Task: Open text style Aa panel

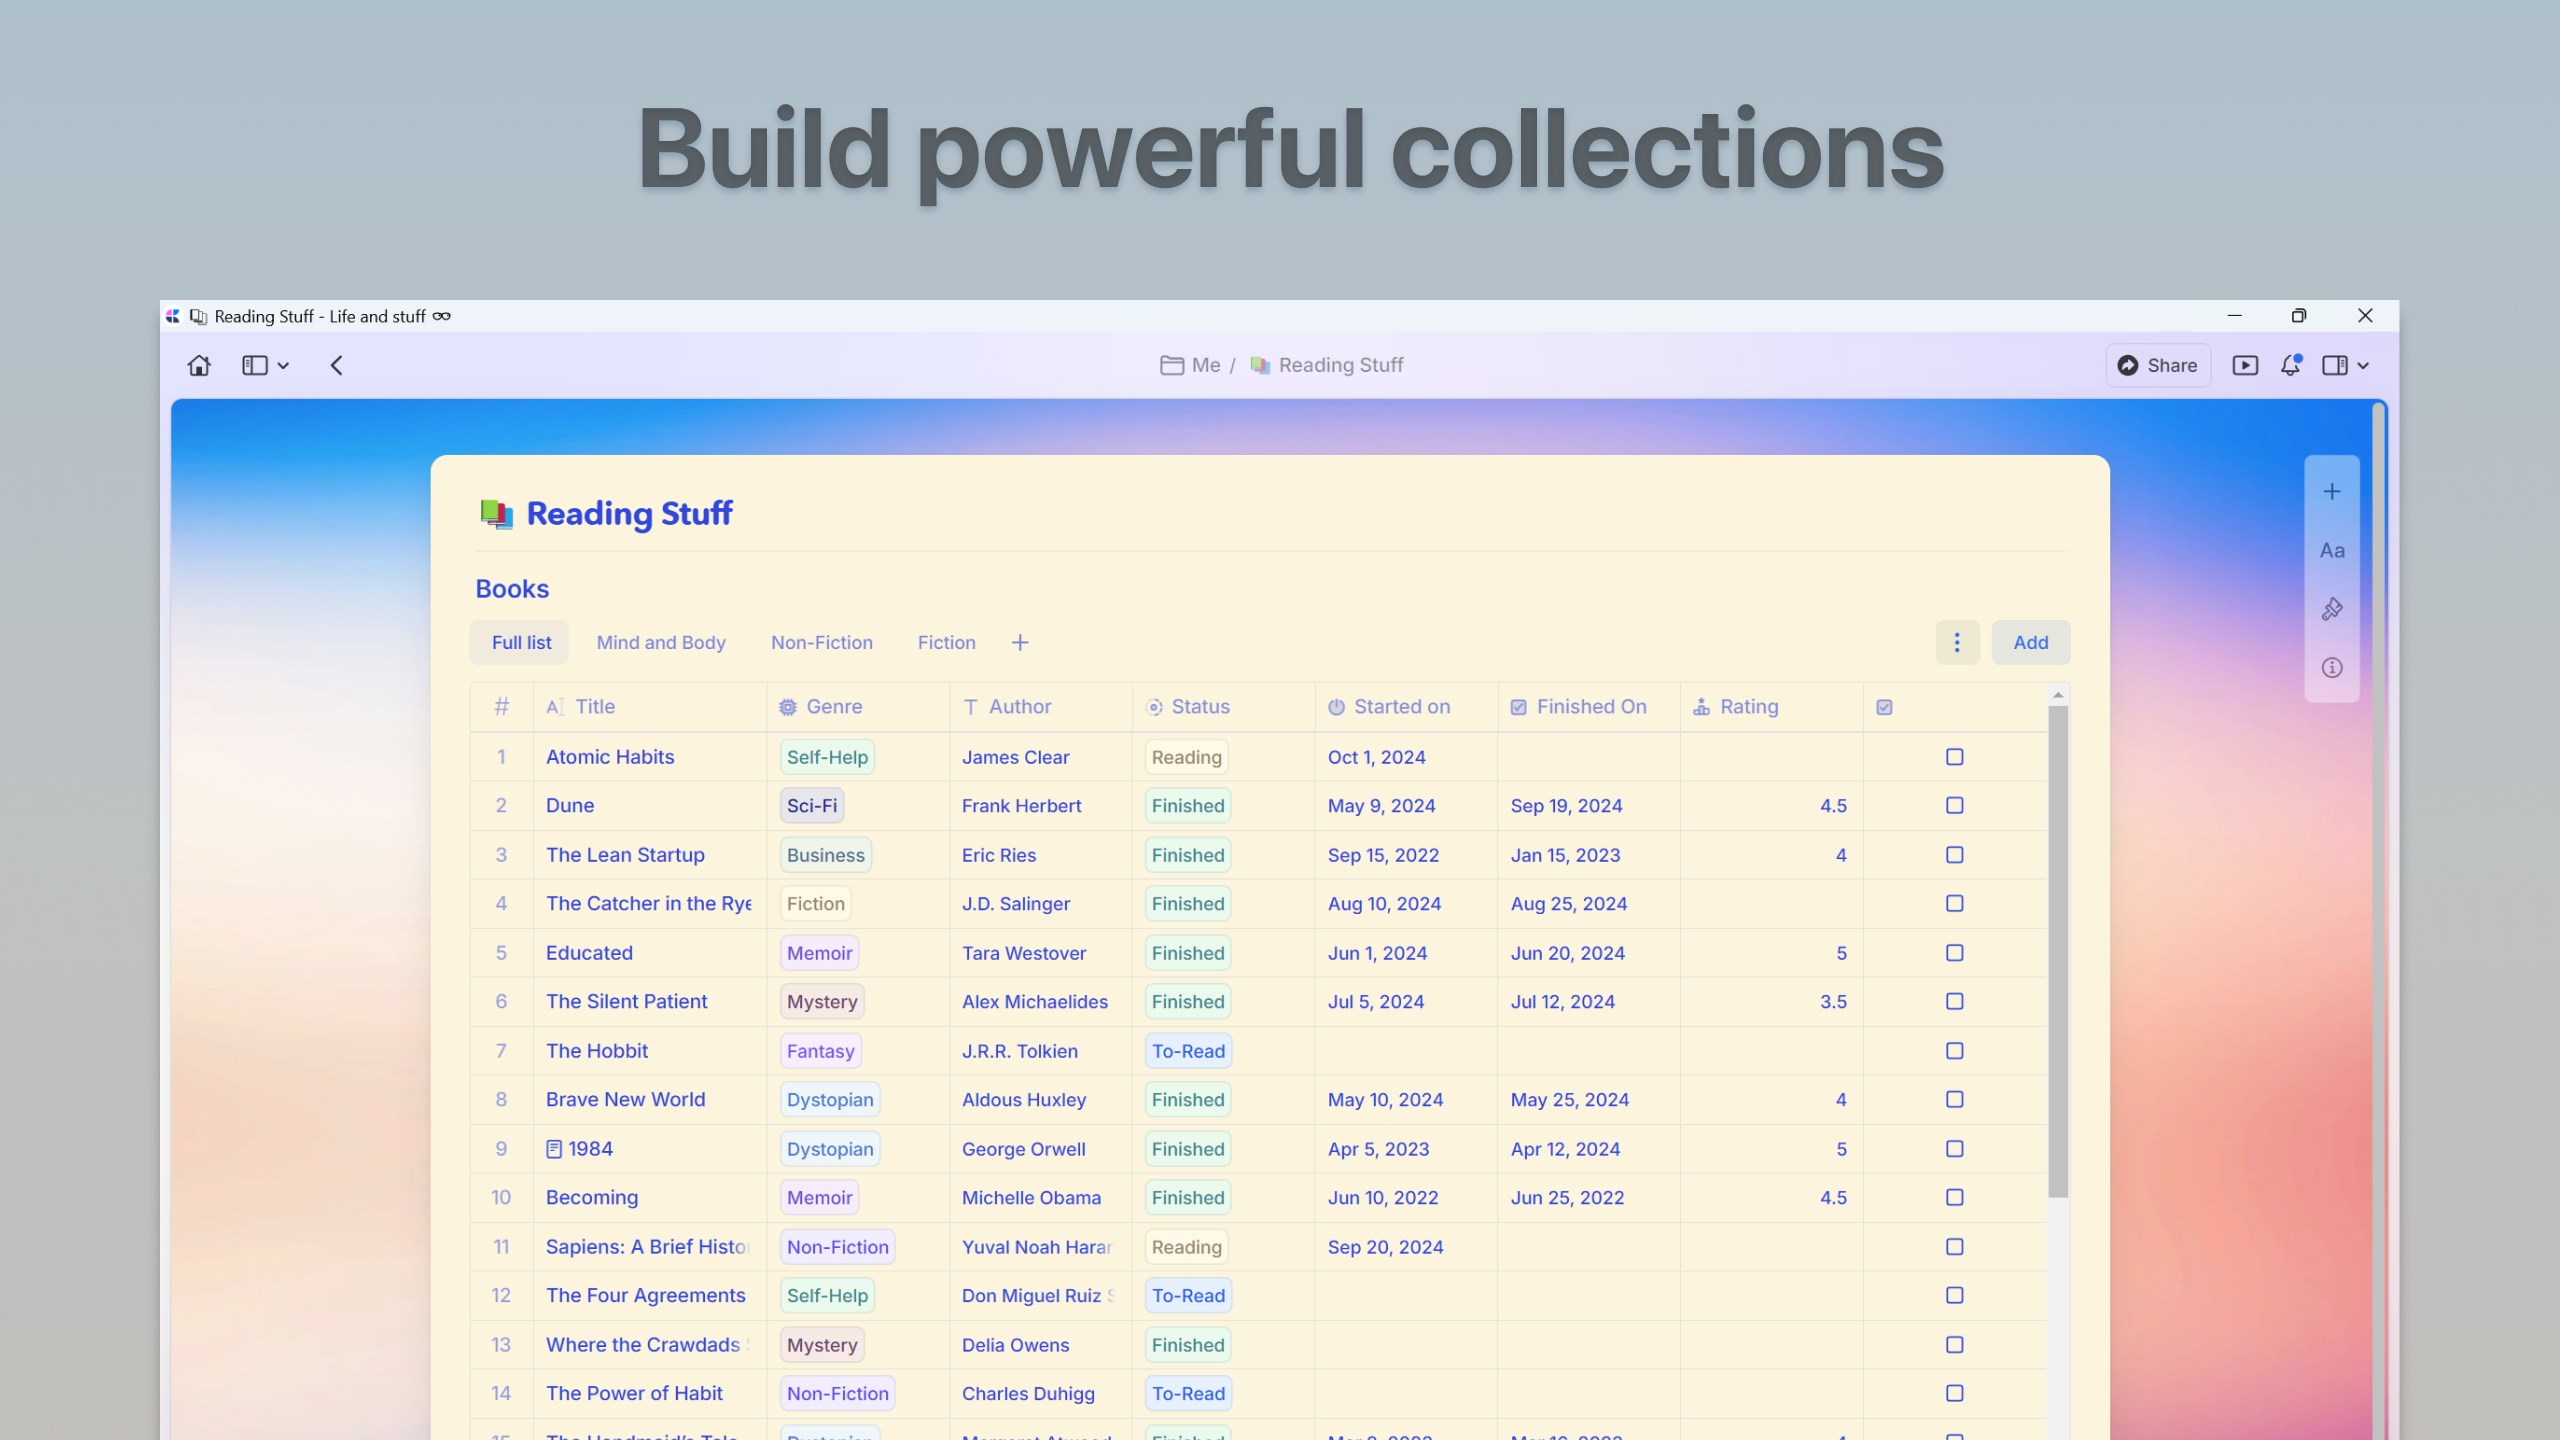Action: [x=2332, y=550]
